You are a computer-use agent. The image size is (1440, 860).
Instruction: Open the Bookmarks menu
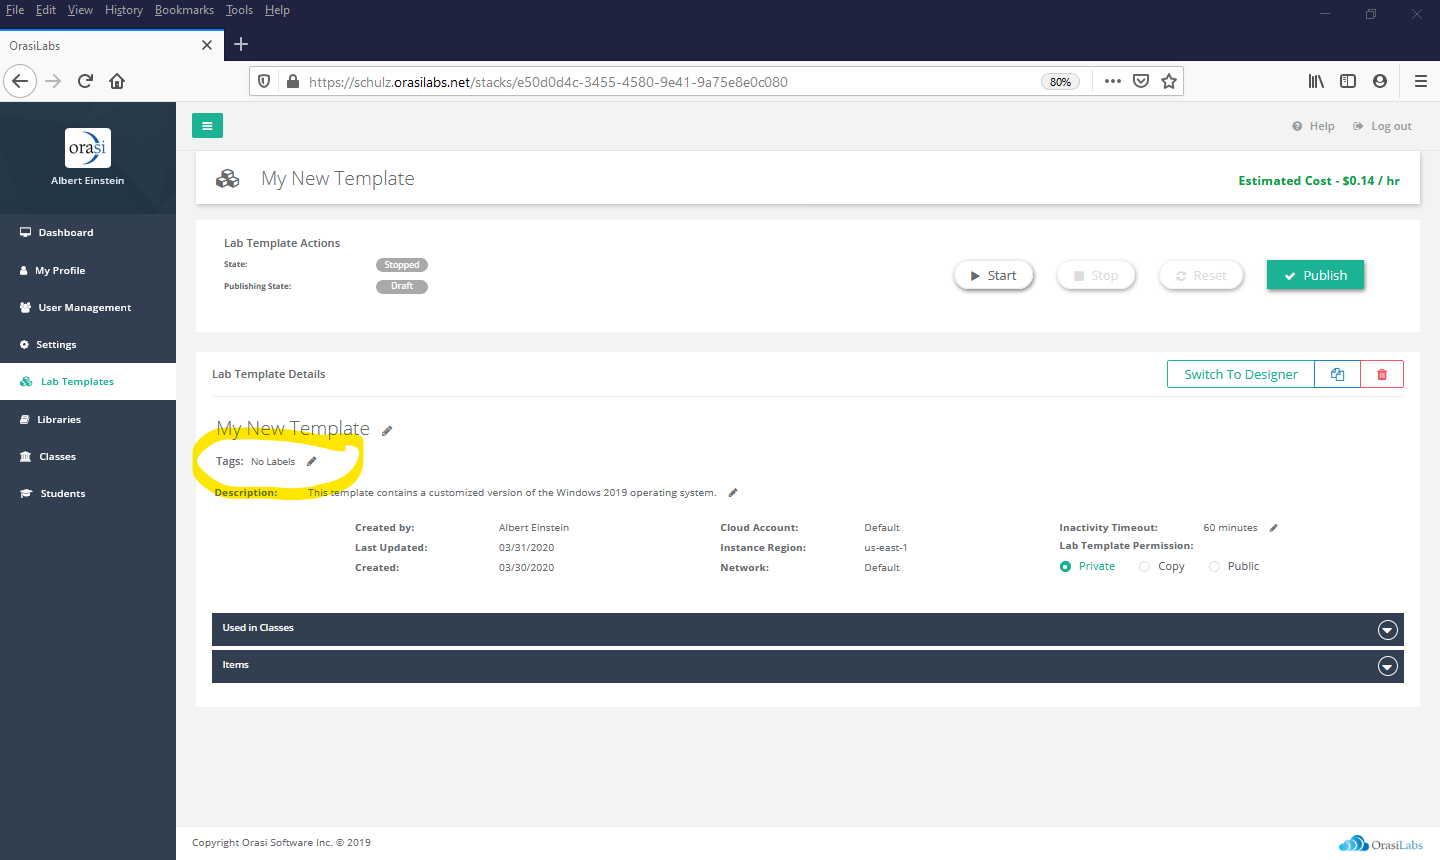click(x=184, y=10)
